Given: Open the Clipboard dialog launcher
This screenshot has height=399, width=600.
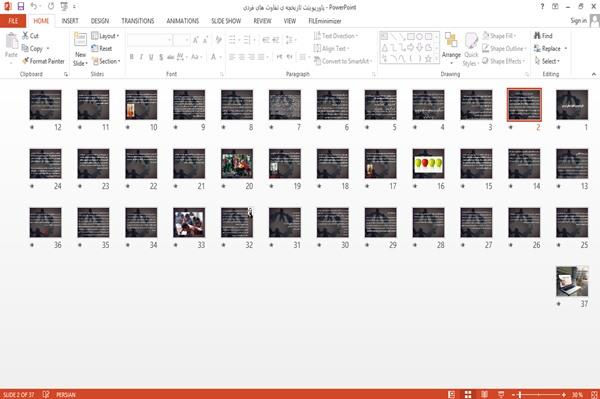Looking at the screenshot, I should pyautogui.click(x=66, y=74).
